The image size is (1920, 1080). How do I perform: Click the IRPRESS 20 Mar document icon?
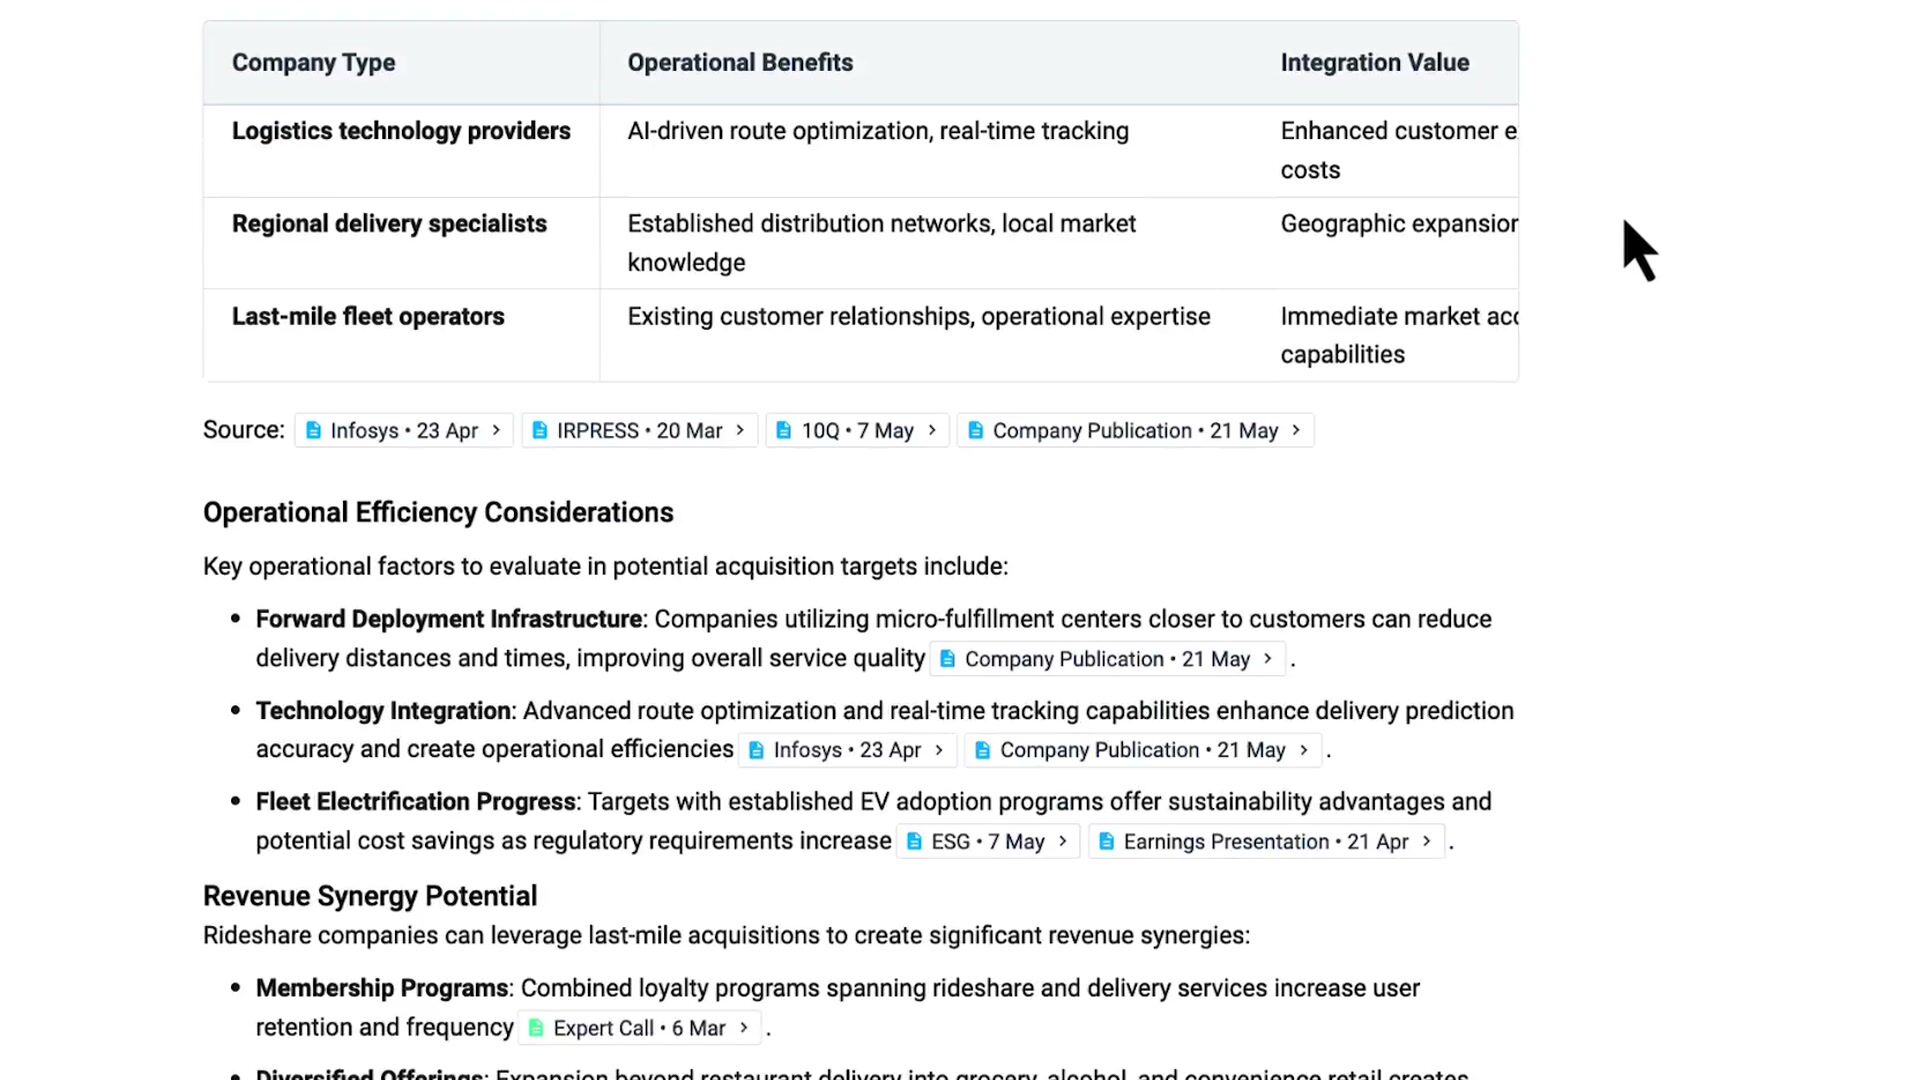pos(540,431)
